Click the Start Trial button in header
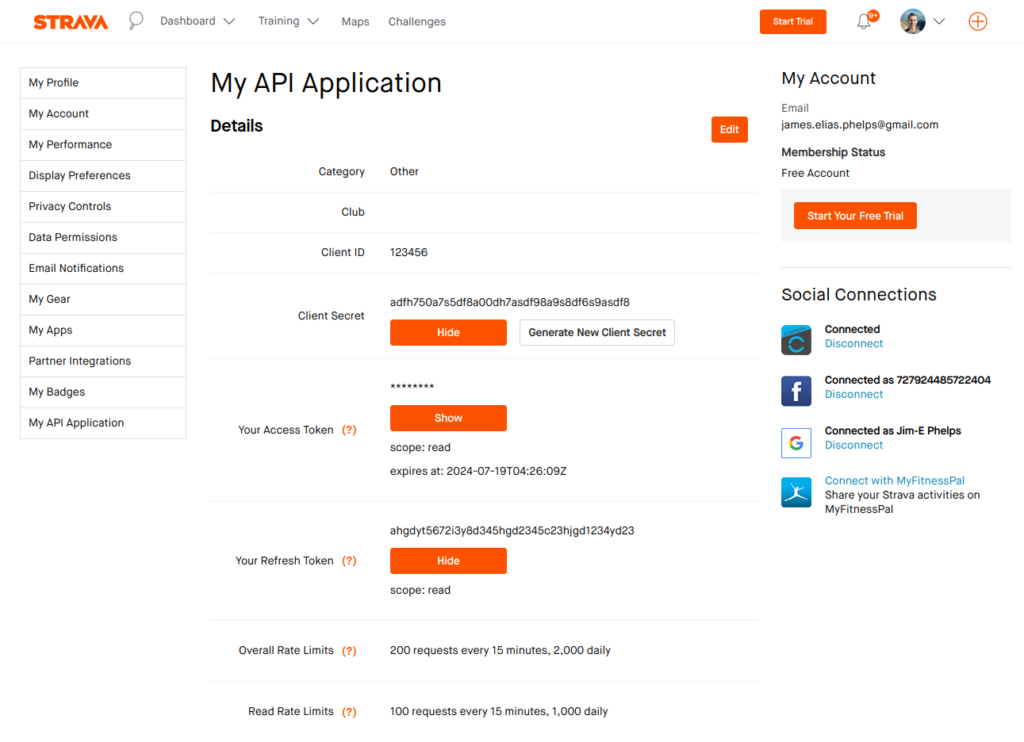The height and width of the screenshot is (742, 1024). [793, 22]
